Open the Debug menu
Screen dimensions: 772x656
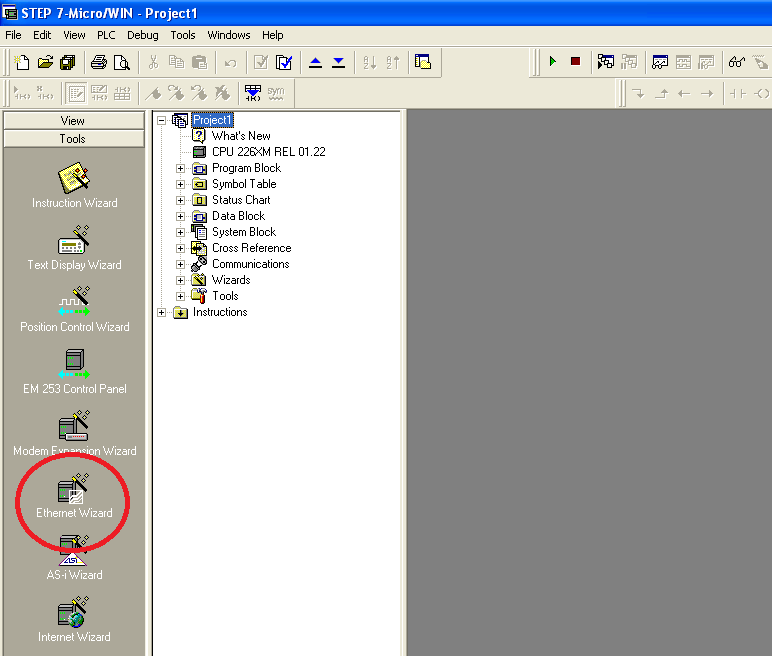143,35
